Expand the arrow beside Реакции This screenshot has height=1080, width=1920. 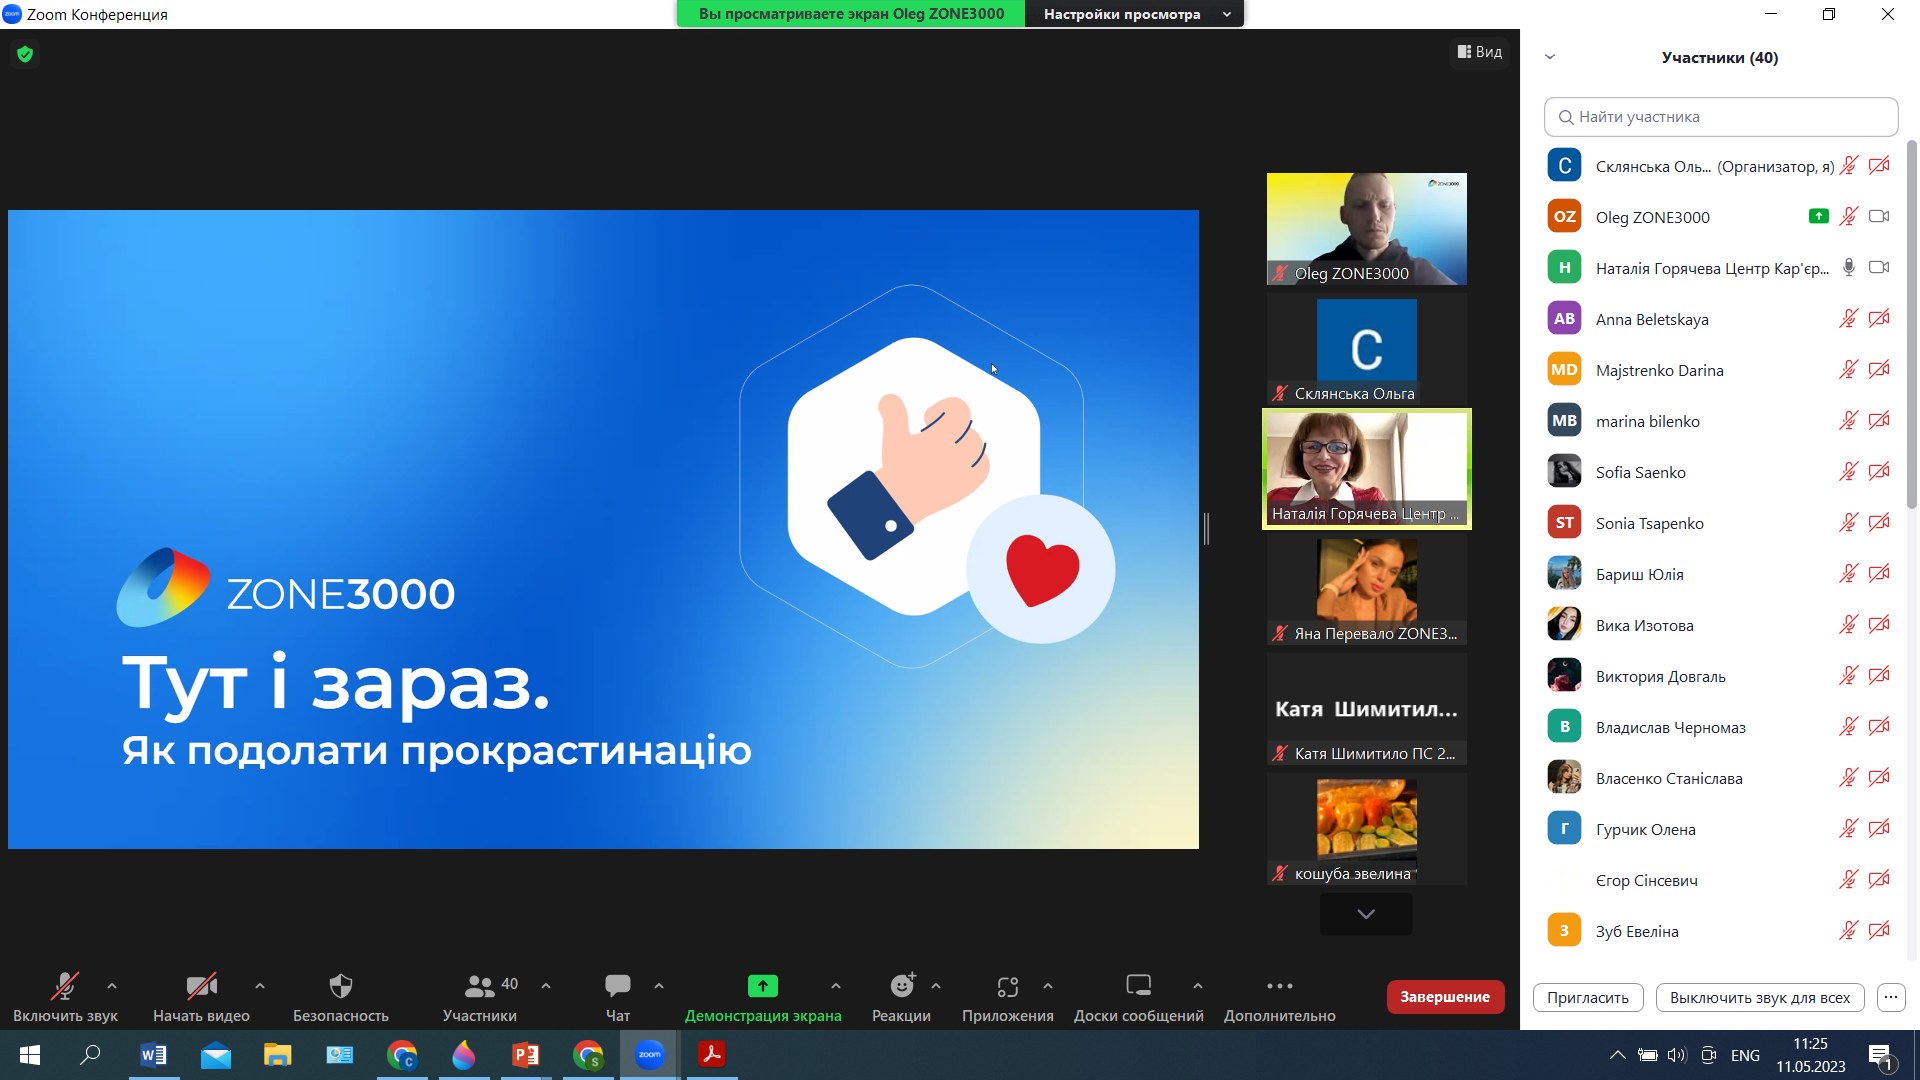point(936,986)
